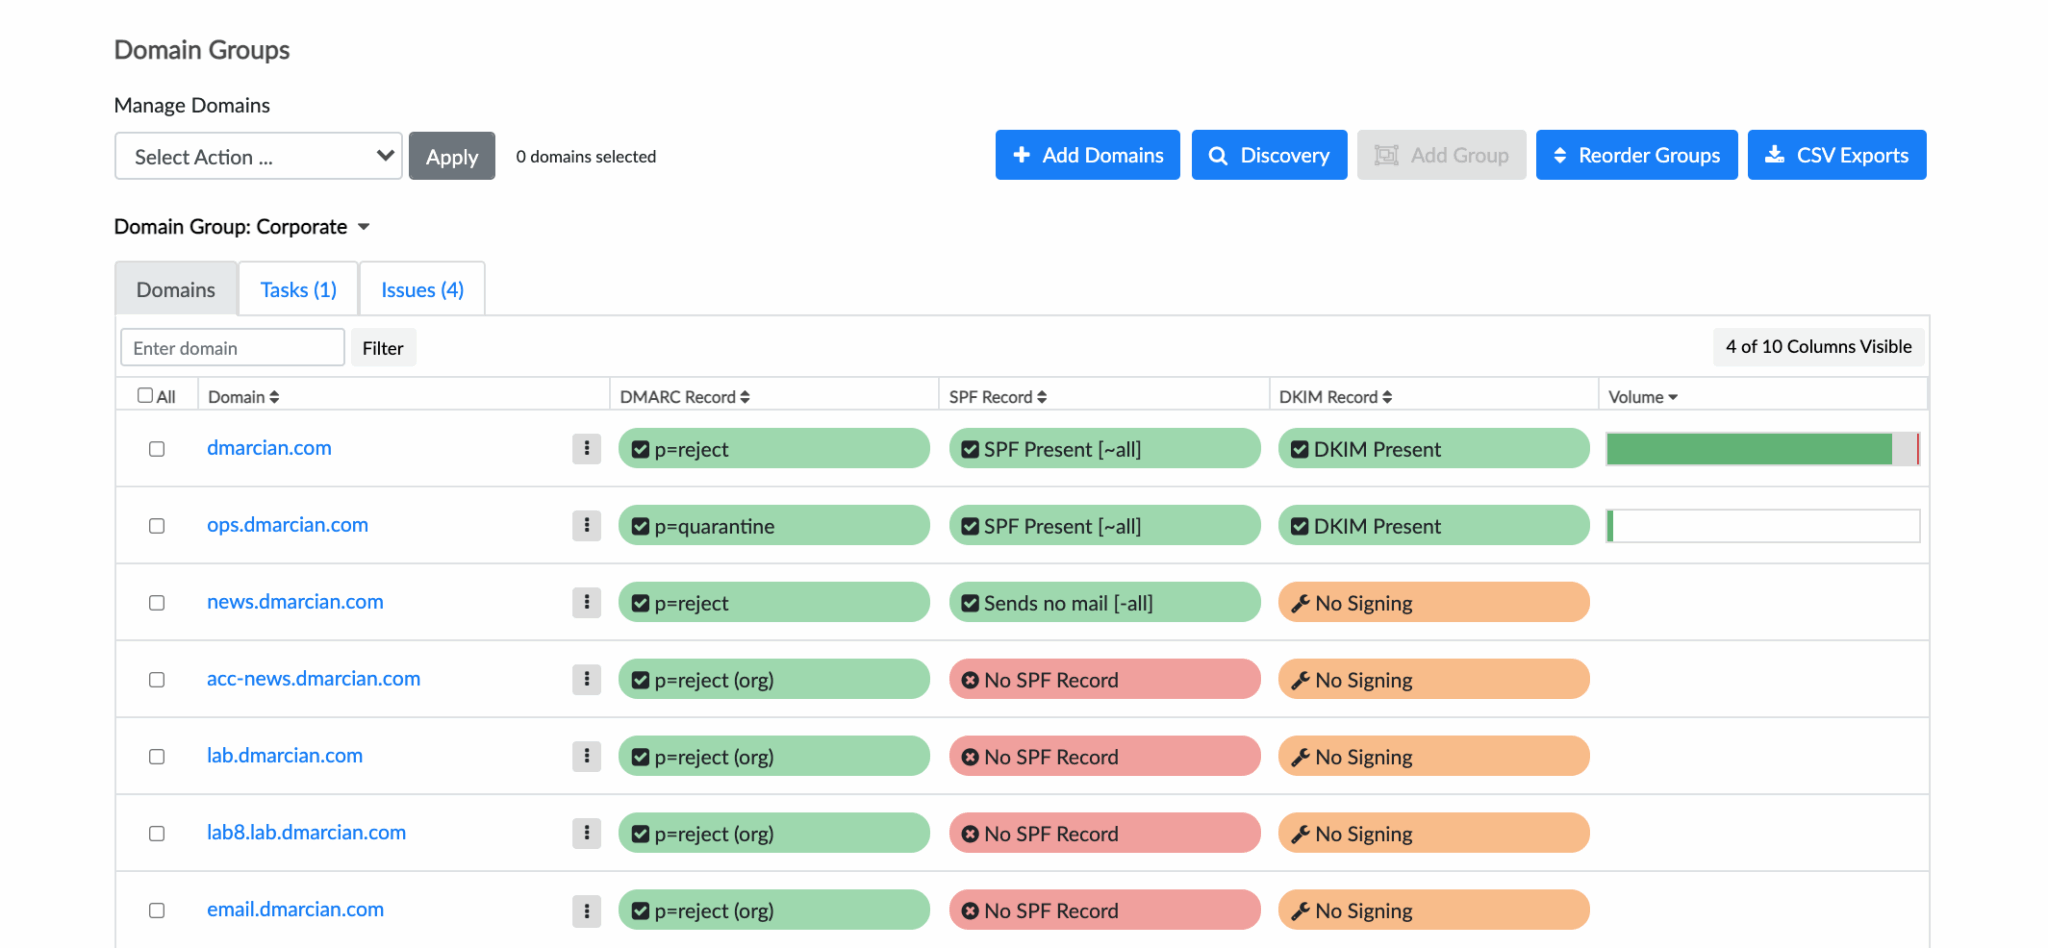Expand Domain Group: Corporate dropdown
The image size is (2048, 948).
coord(364,227)
